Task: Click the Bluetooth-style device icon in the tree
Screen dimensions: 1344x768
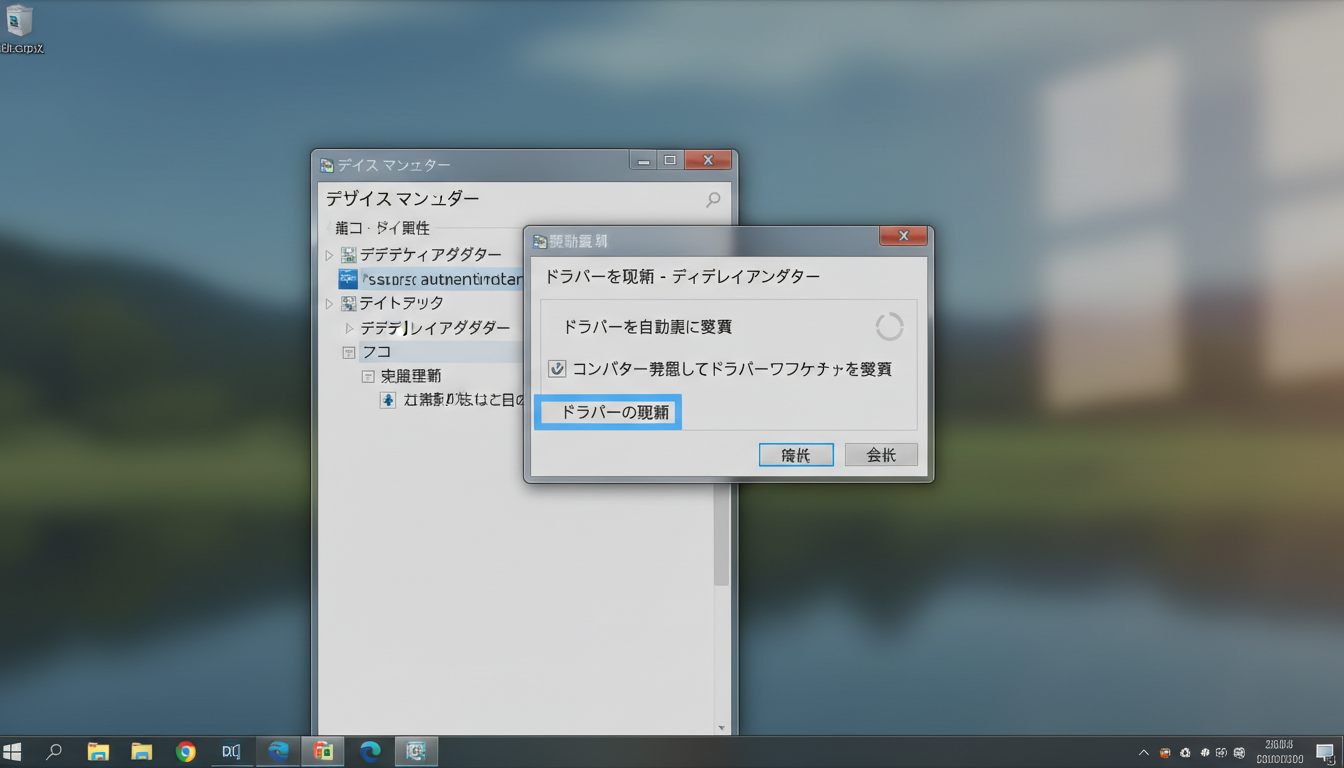Action: (x=388, y=400)
